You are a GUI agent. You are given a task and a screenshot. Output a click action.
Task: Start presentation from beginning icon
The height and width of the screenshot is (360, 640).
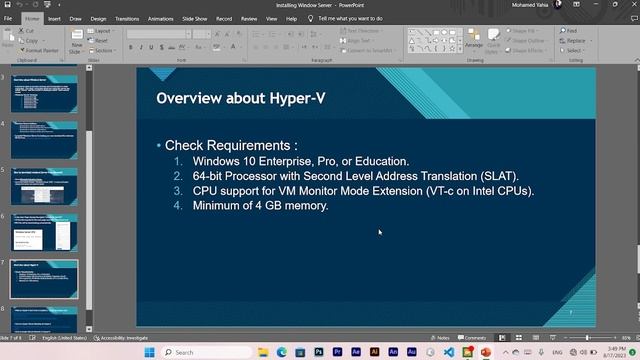coord(47,5)
